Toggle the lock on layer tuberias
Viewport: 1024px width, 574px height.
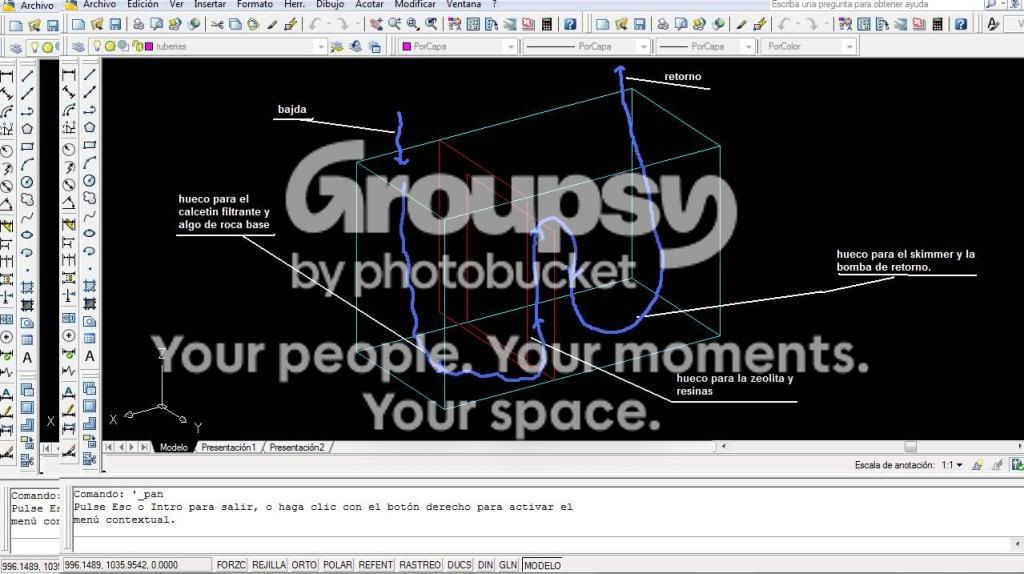click(x=137, y=46)
